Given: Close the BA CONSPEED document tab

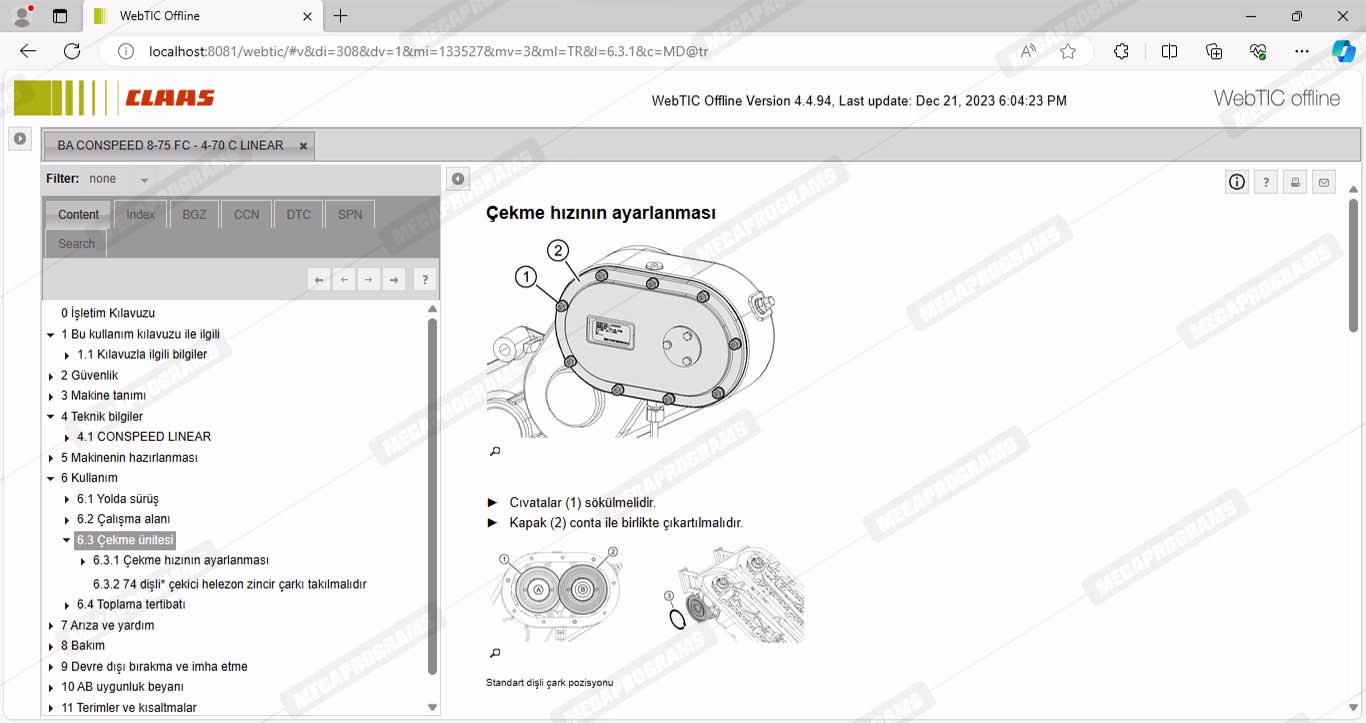Looking at the screenshot, I should click(x=304, y=146).
